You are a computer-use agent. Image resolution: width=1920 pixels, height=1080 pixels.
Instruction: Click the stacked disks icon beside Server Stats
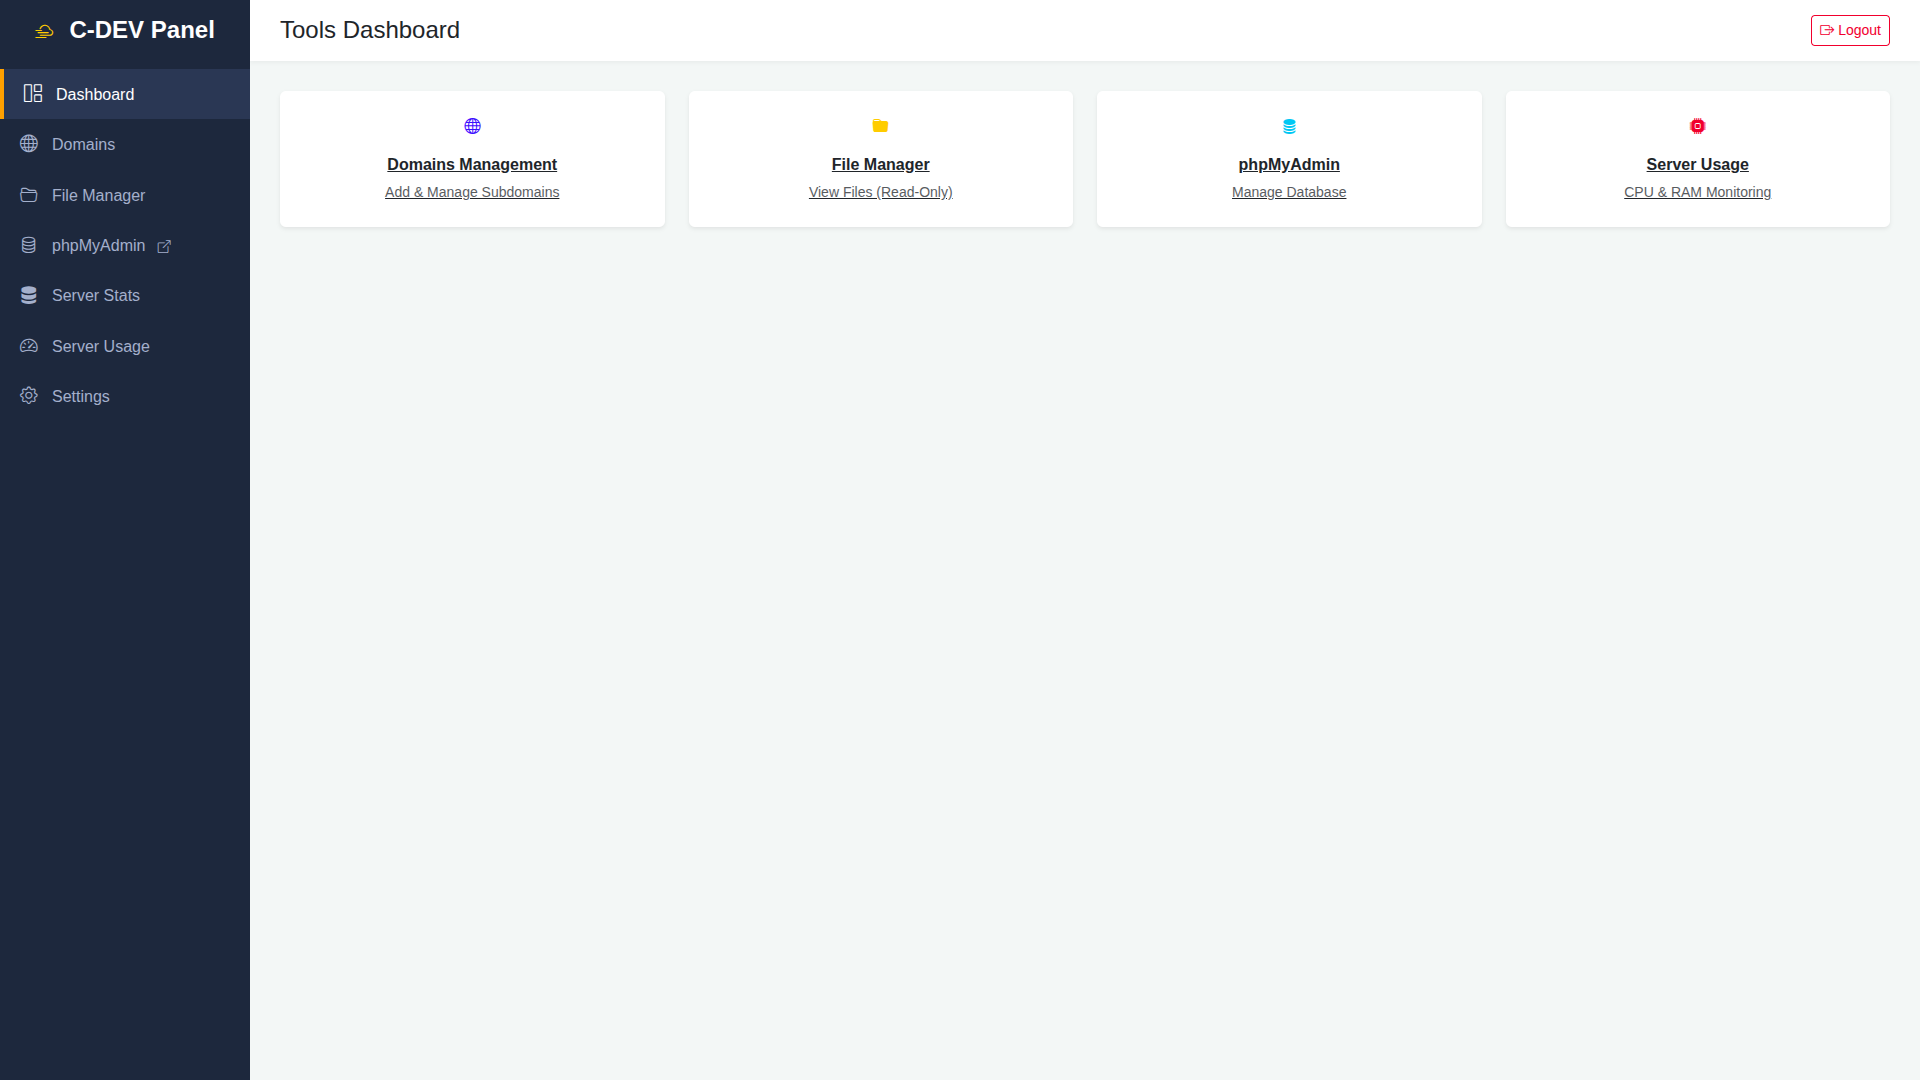click(29, 295)
